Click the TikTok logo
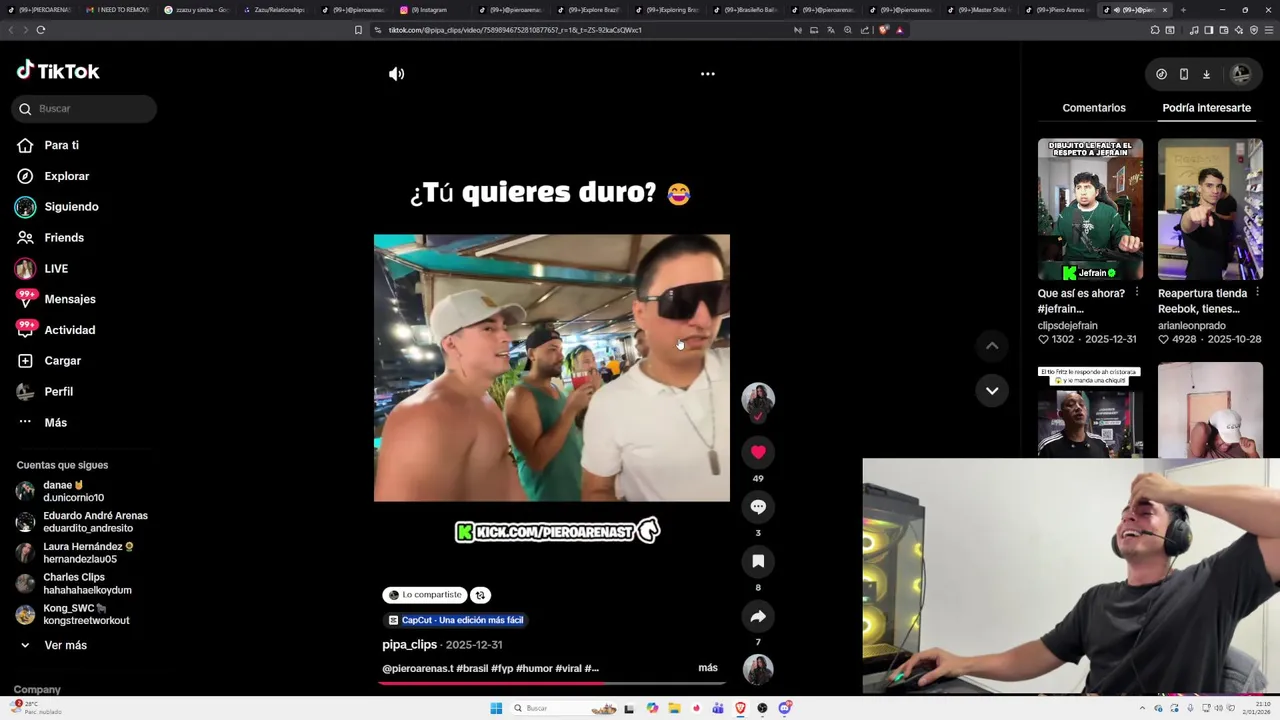Screen dimensions: 1280x720 click(58, 71)
